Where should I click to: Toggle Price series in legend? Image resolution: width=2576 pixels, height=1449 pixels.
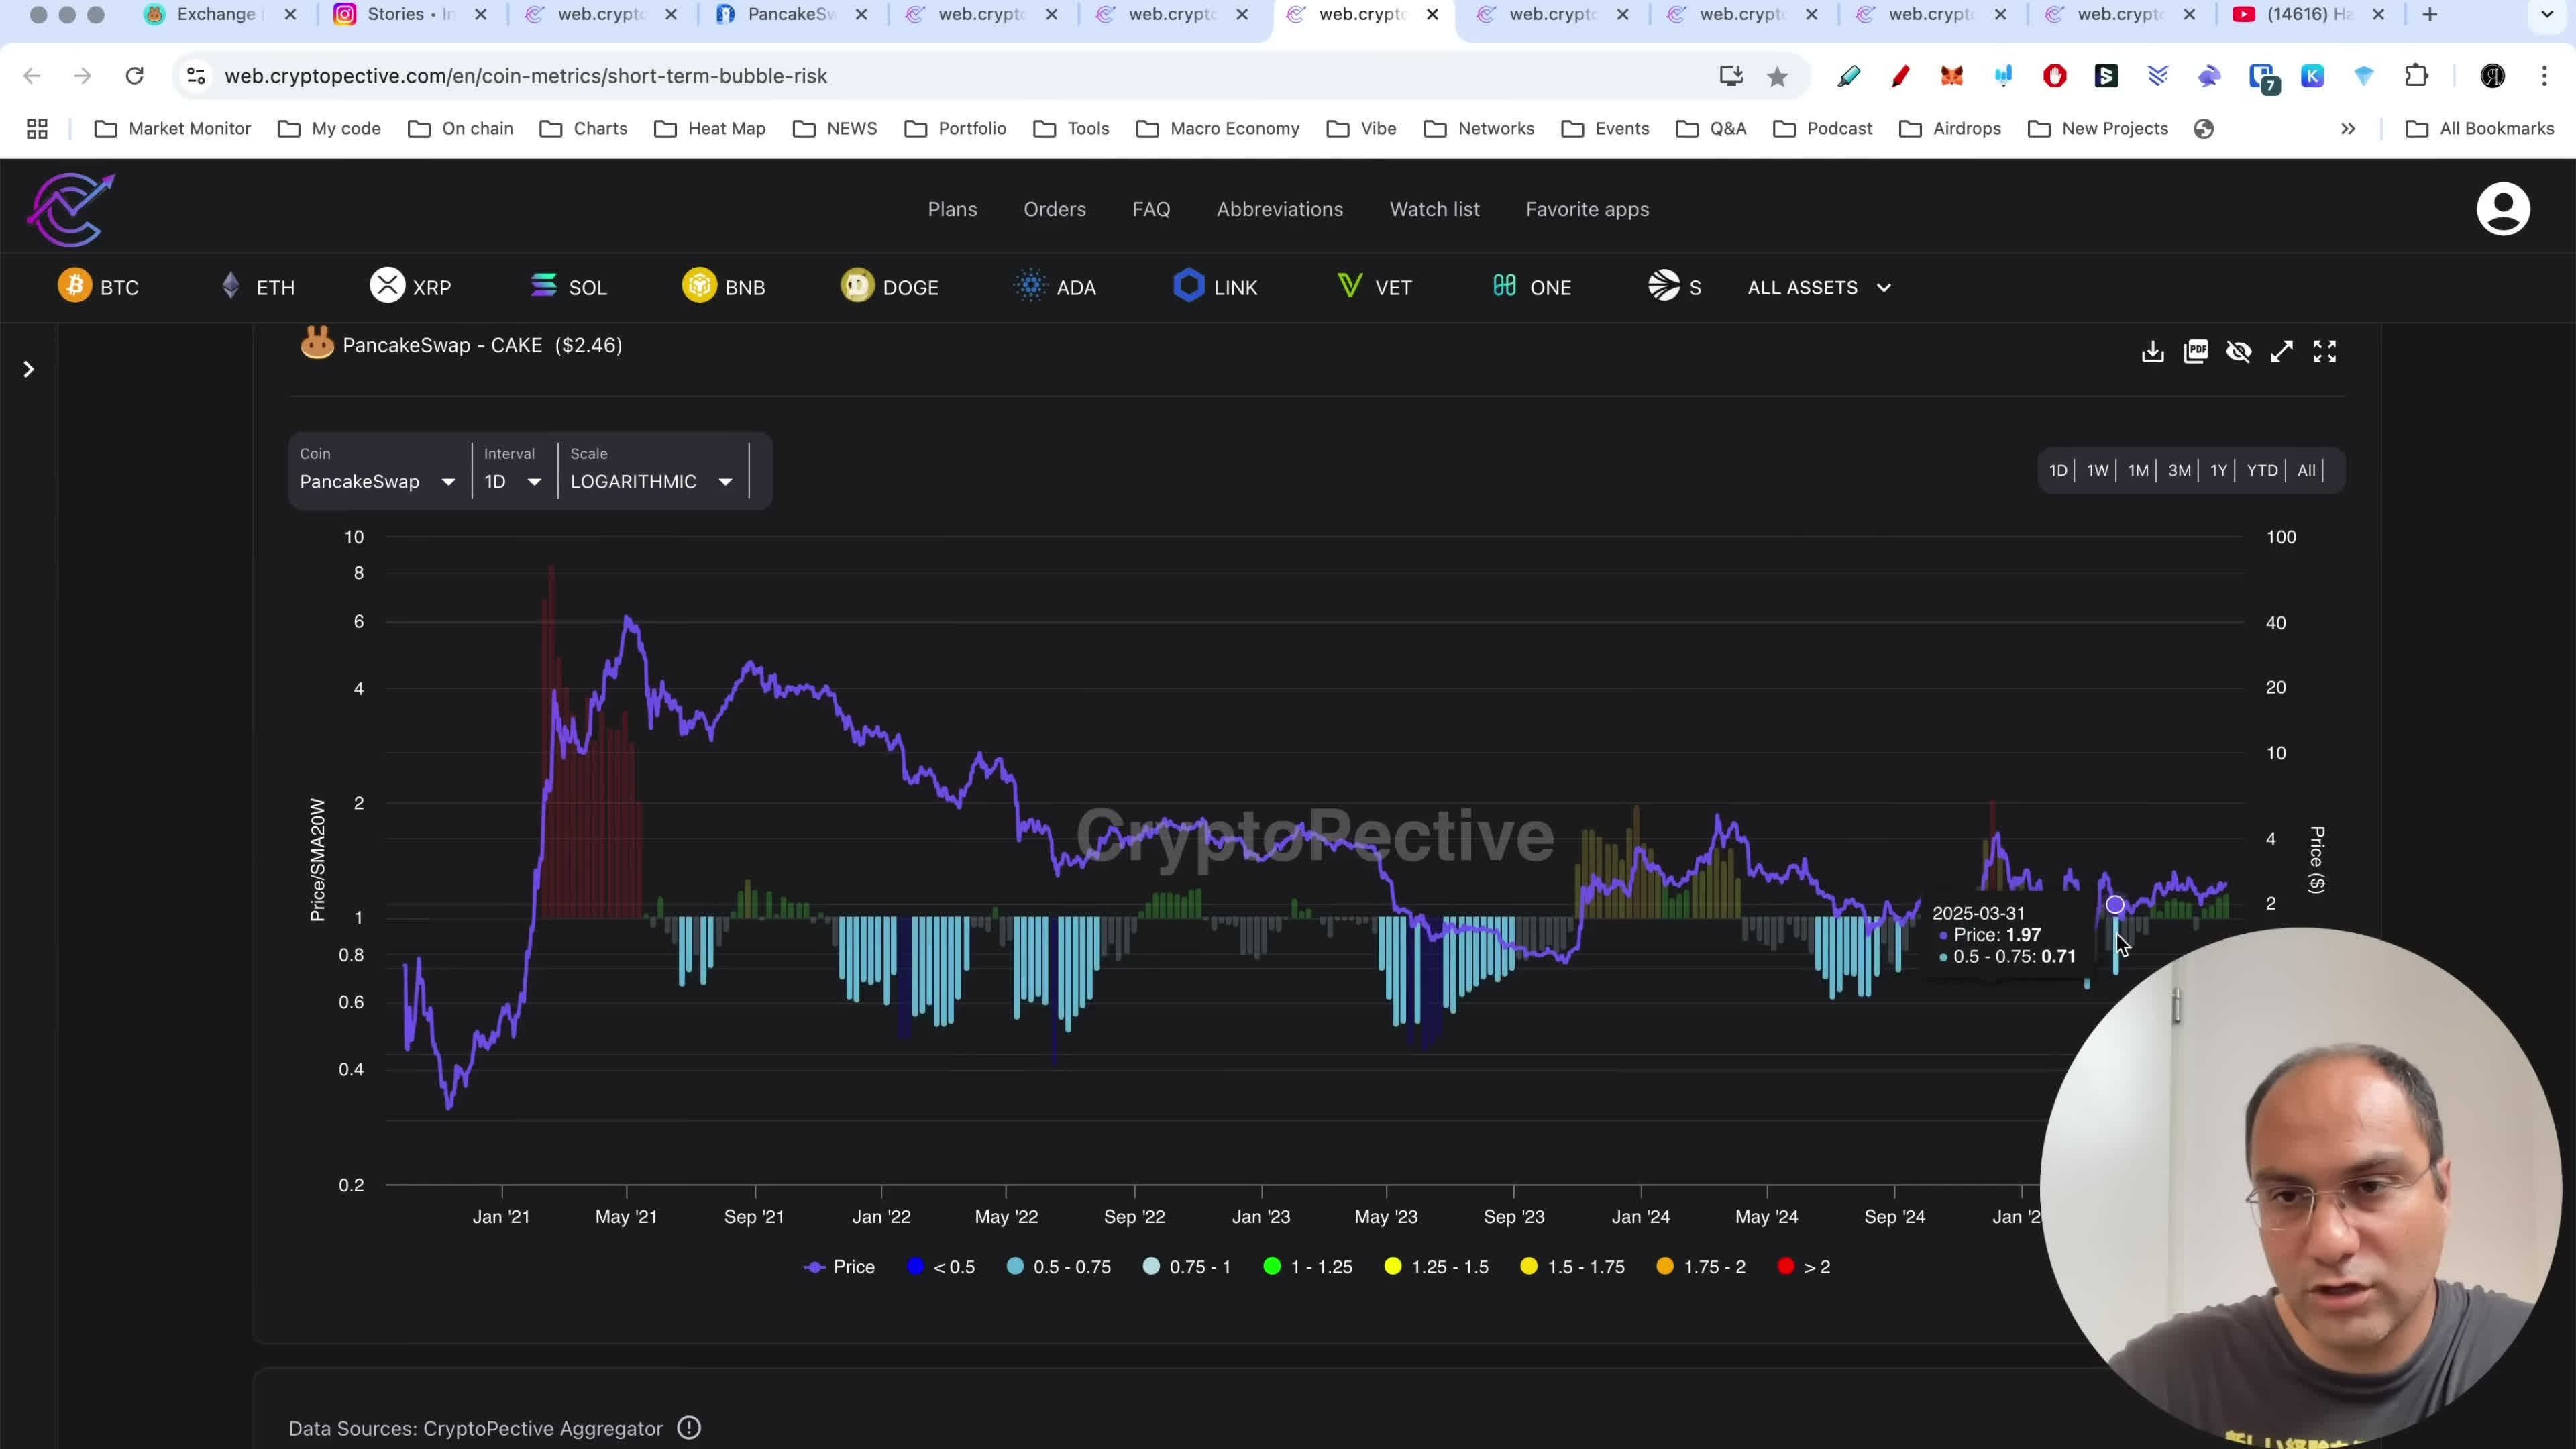pos(839,1267)
